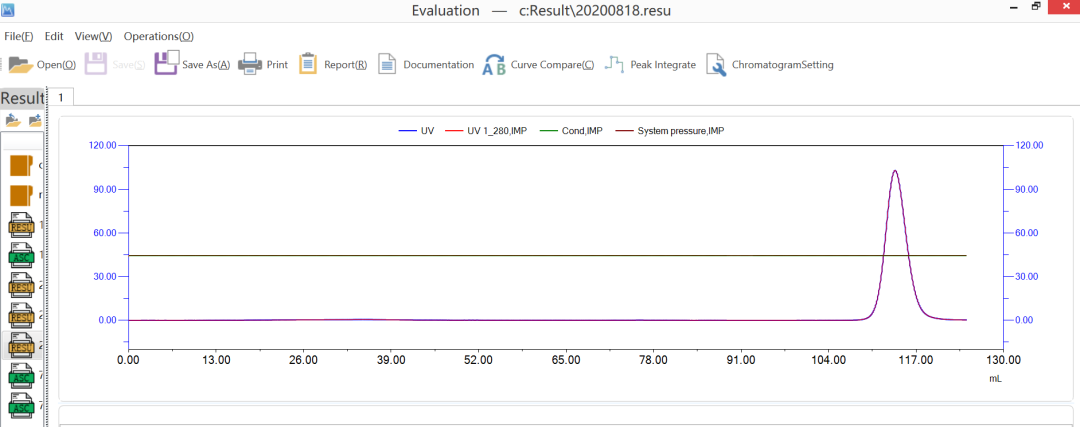This screenshot has width=1080, height=427.
Task: Open Documentation from the toolbar
Action: coord(388,64)
